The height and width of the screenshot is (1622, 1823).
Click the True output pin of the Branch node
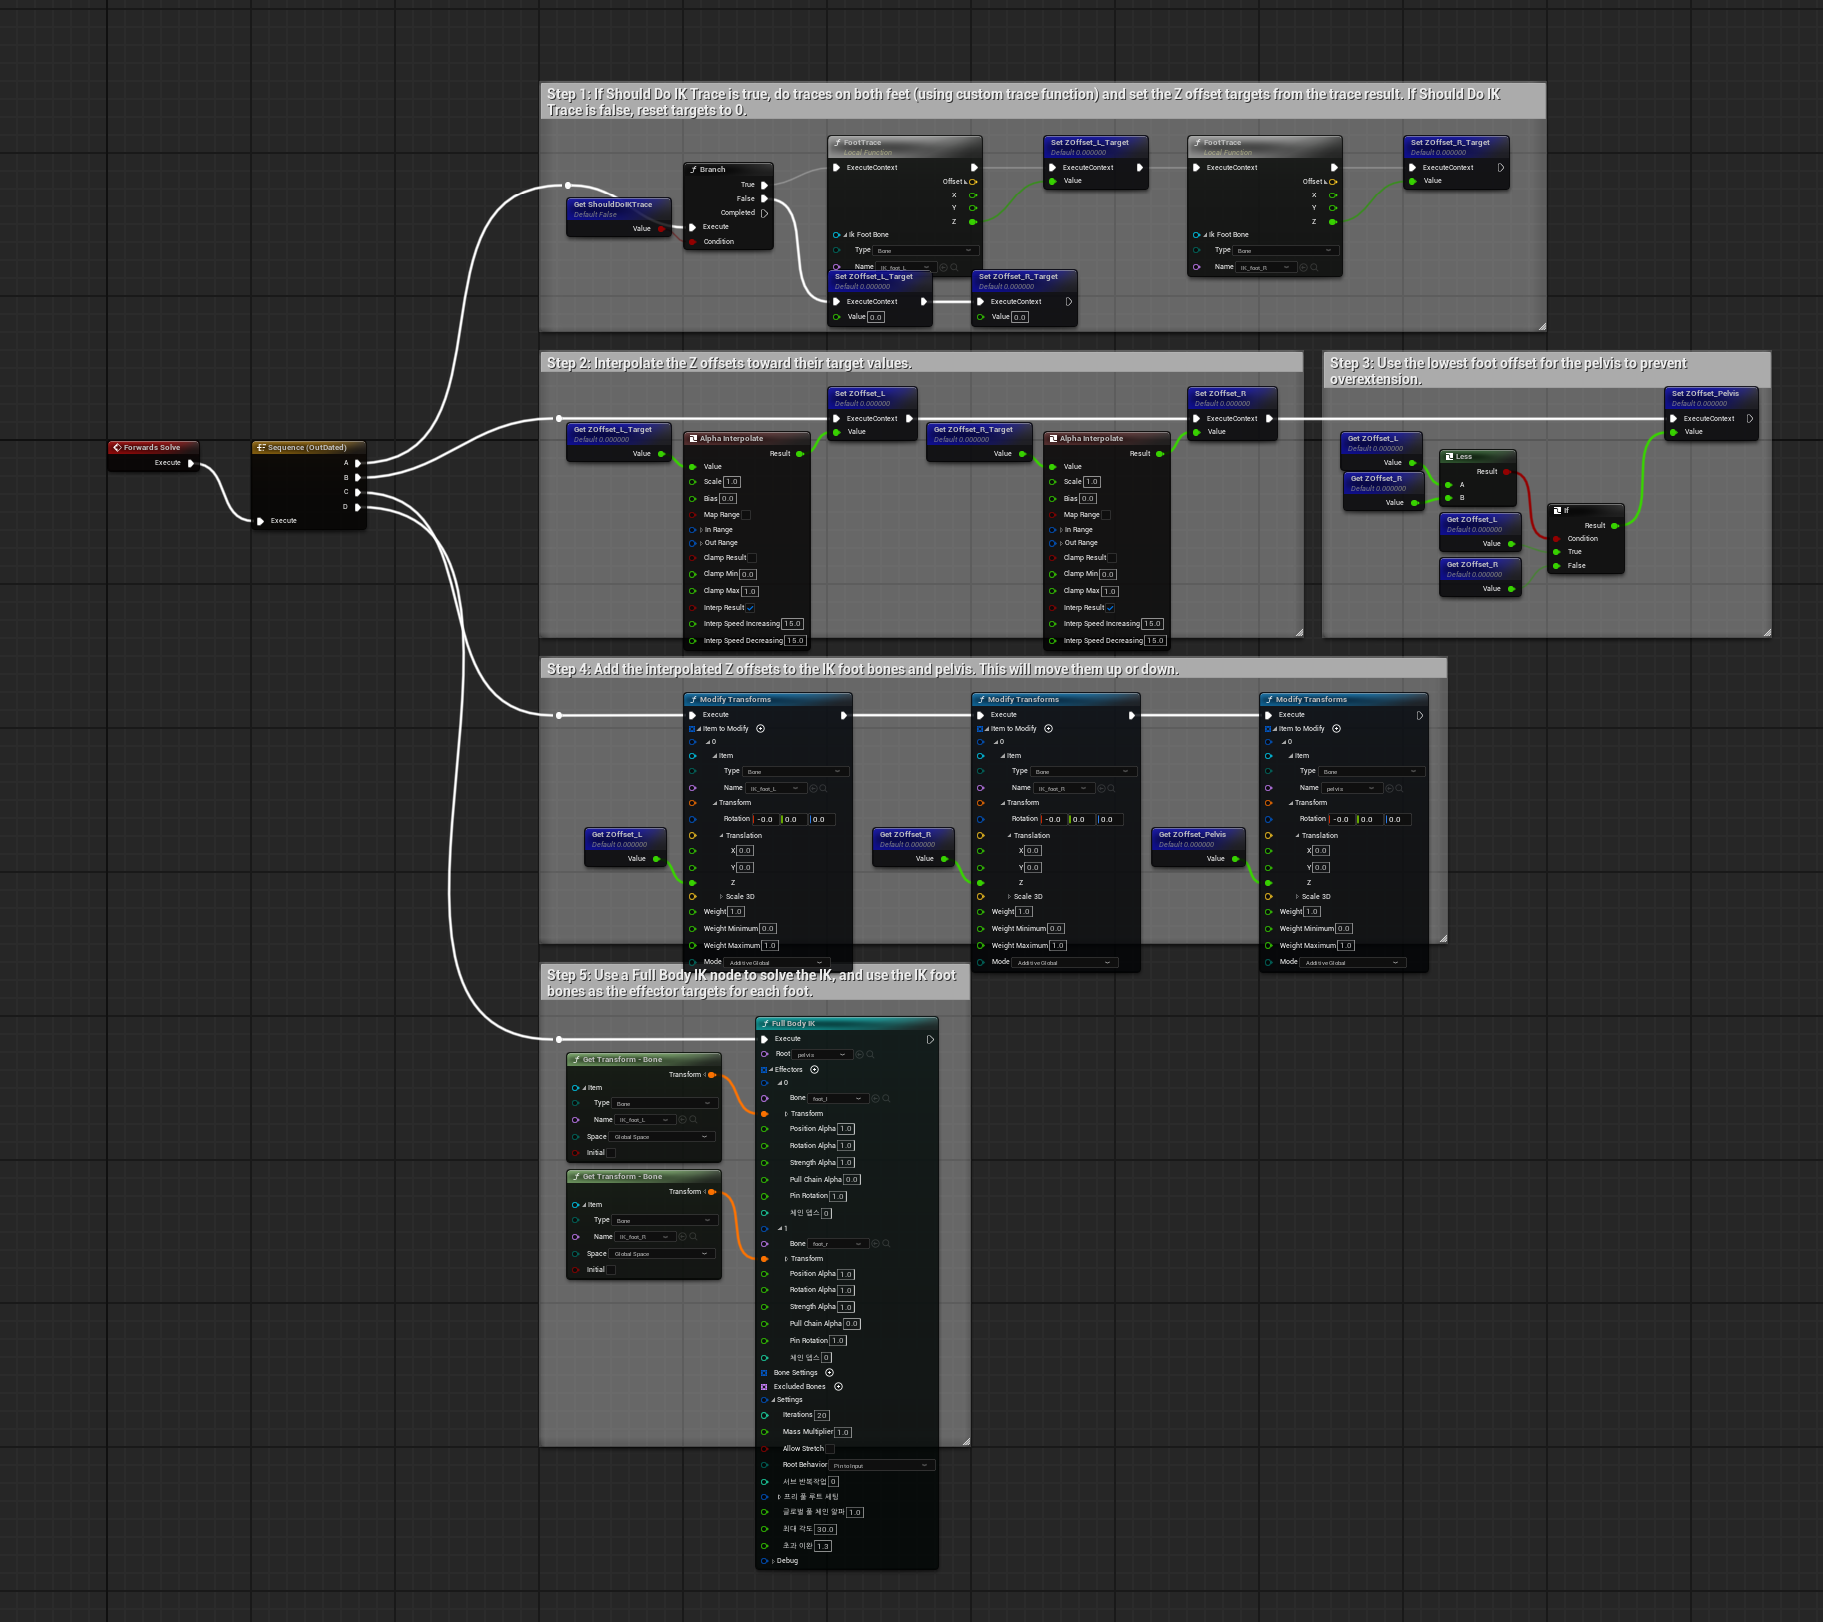pyautogui.click(x=764, y=185)
